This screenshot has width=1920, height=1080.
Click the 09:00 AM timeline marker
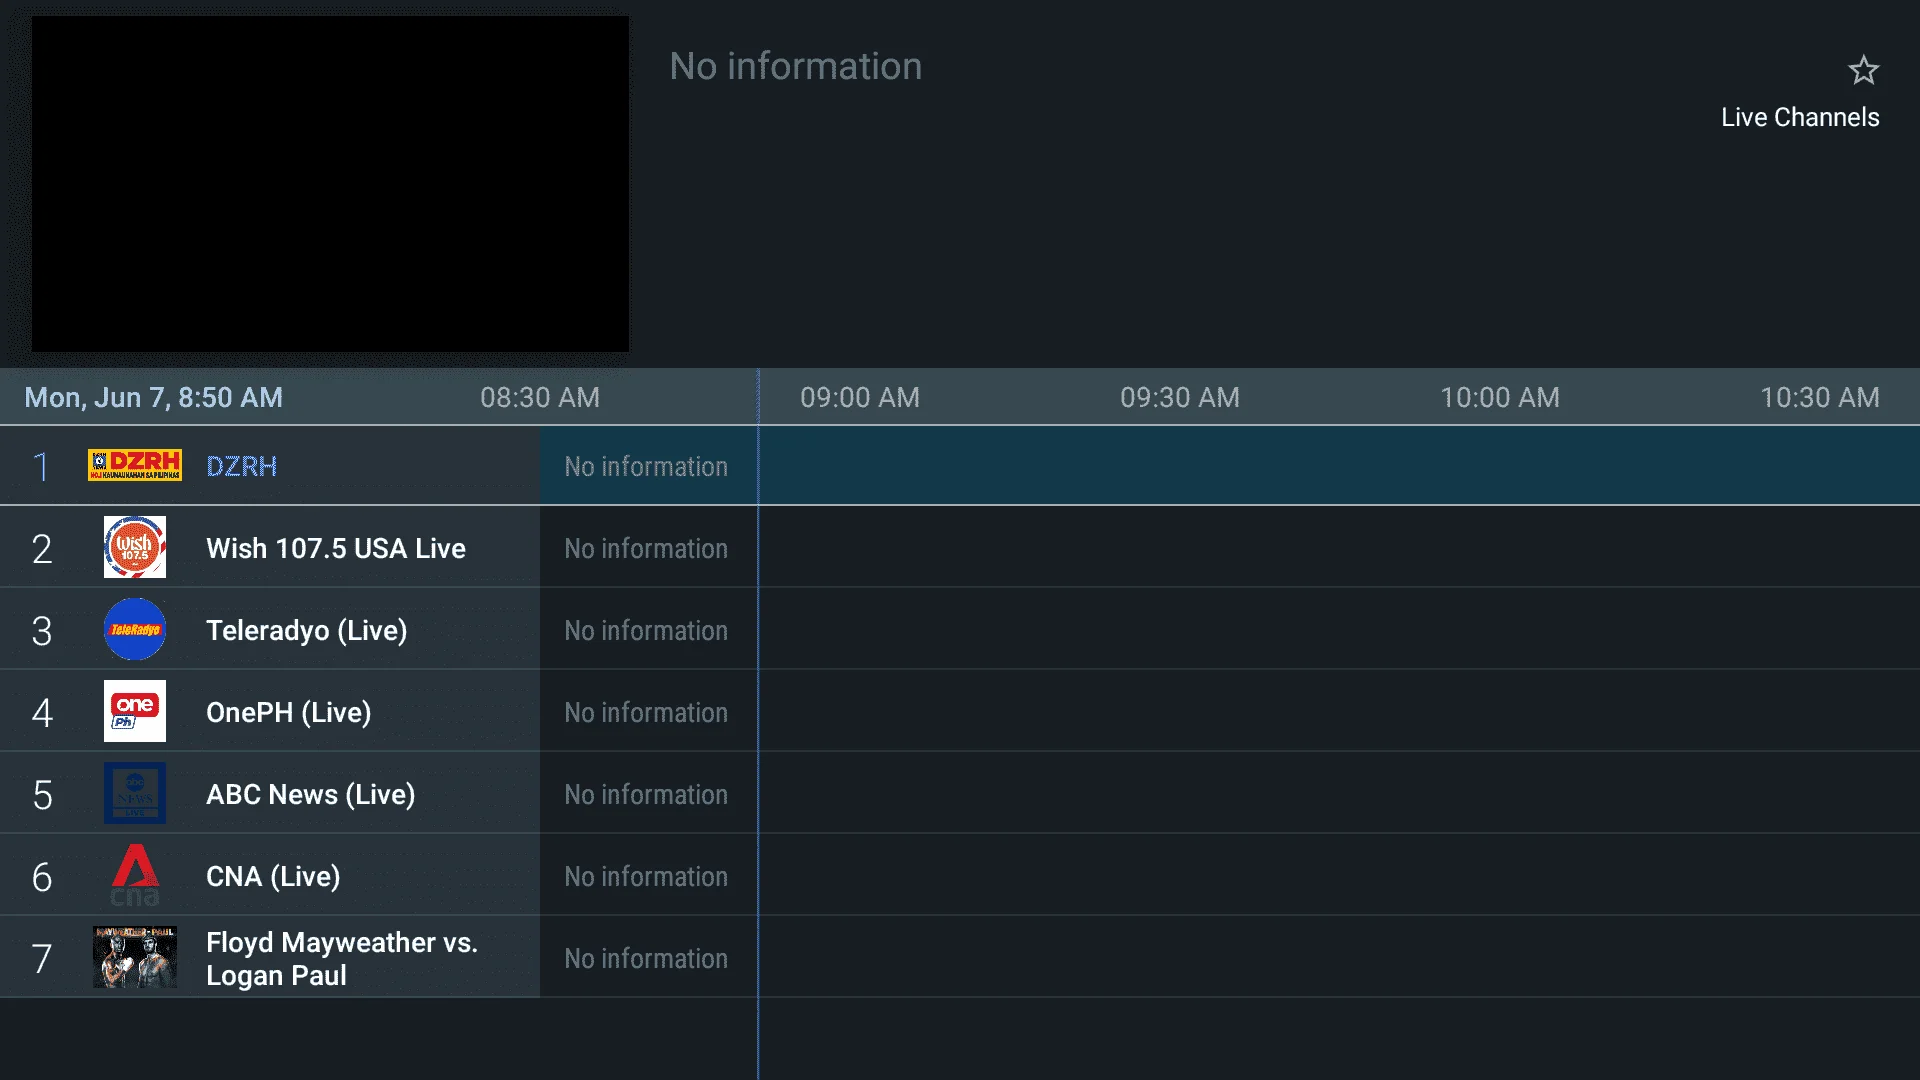point(860,398)
